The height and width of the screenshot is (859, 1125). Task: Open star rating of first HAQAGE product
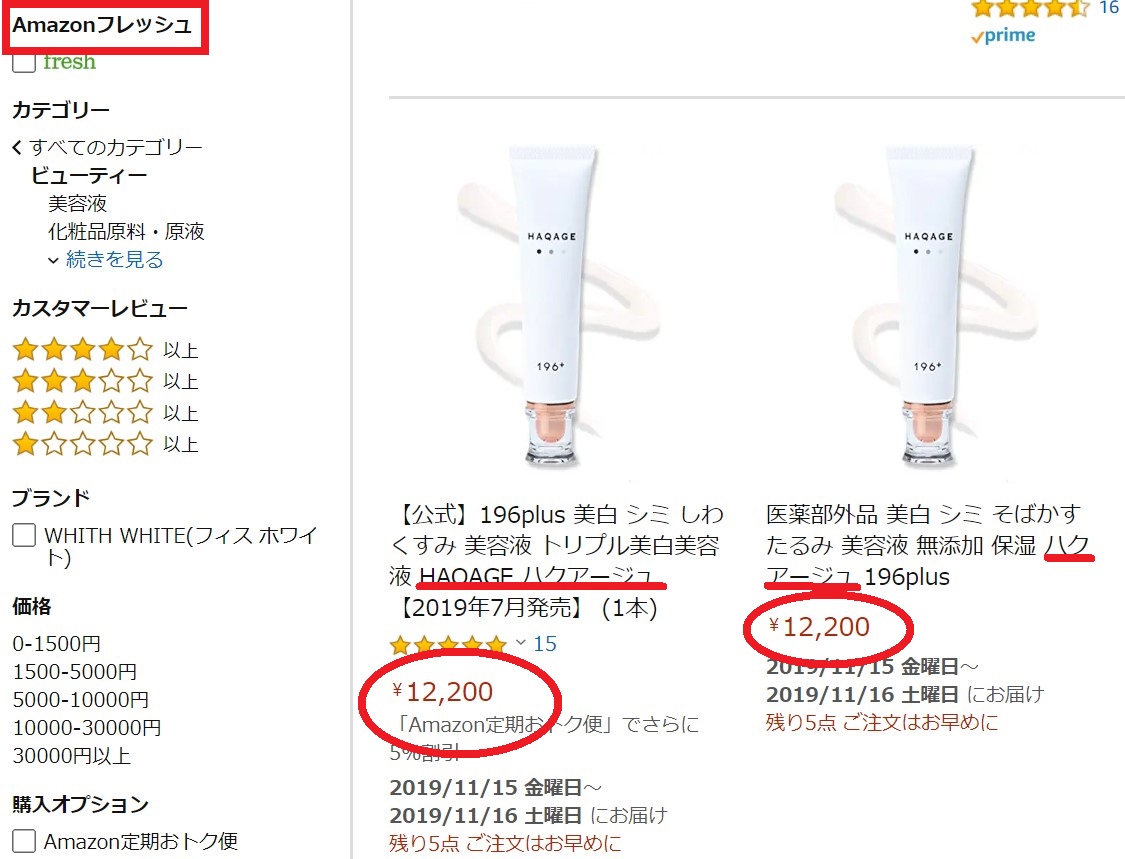[448, 644]
